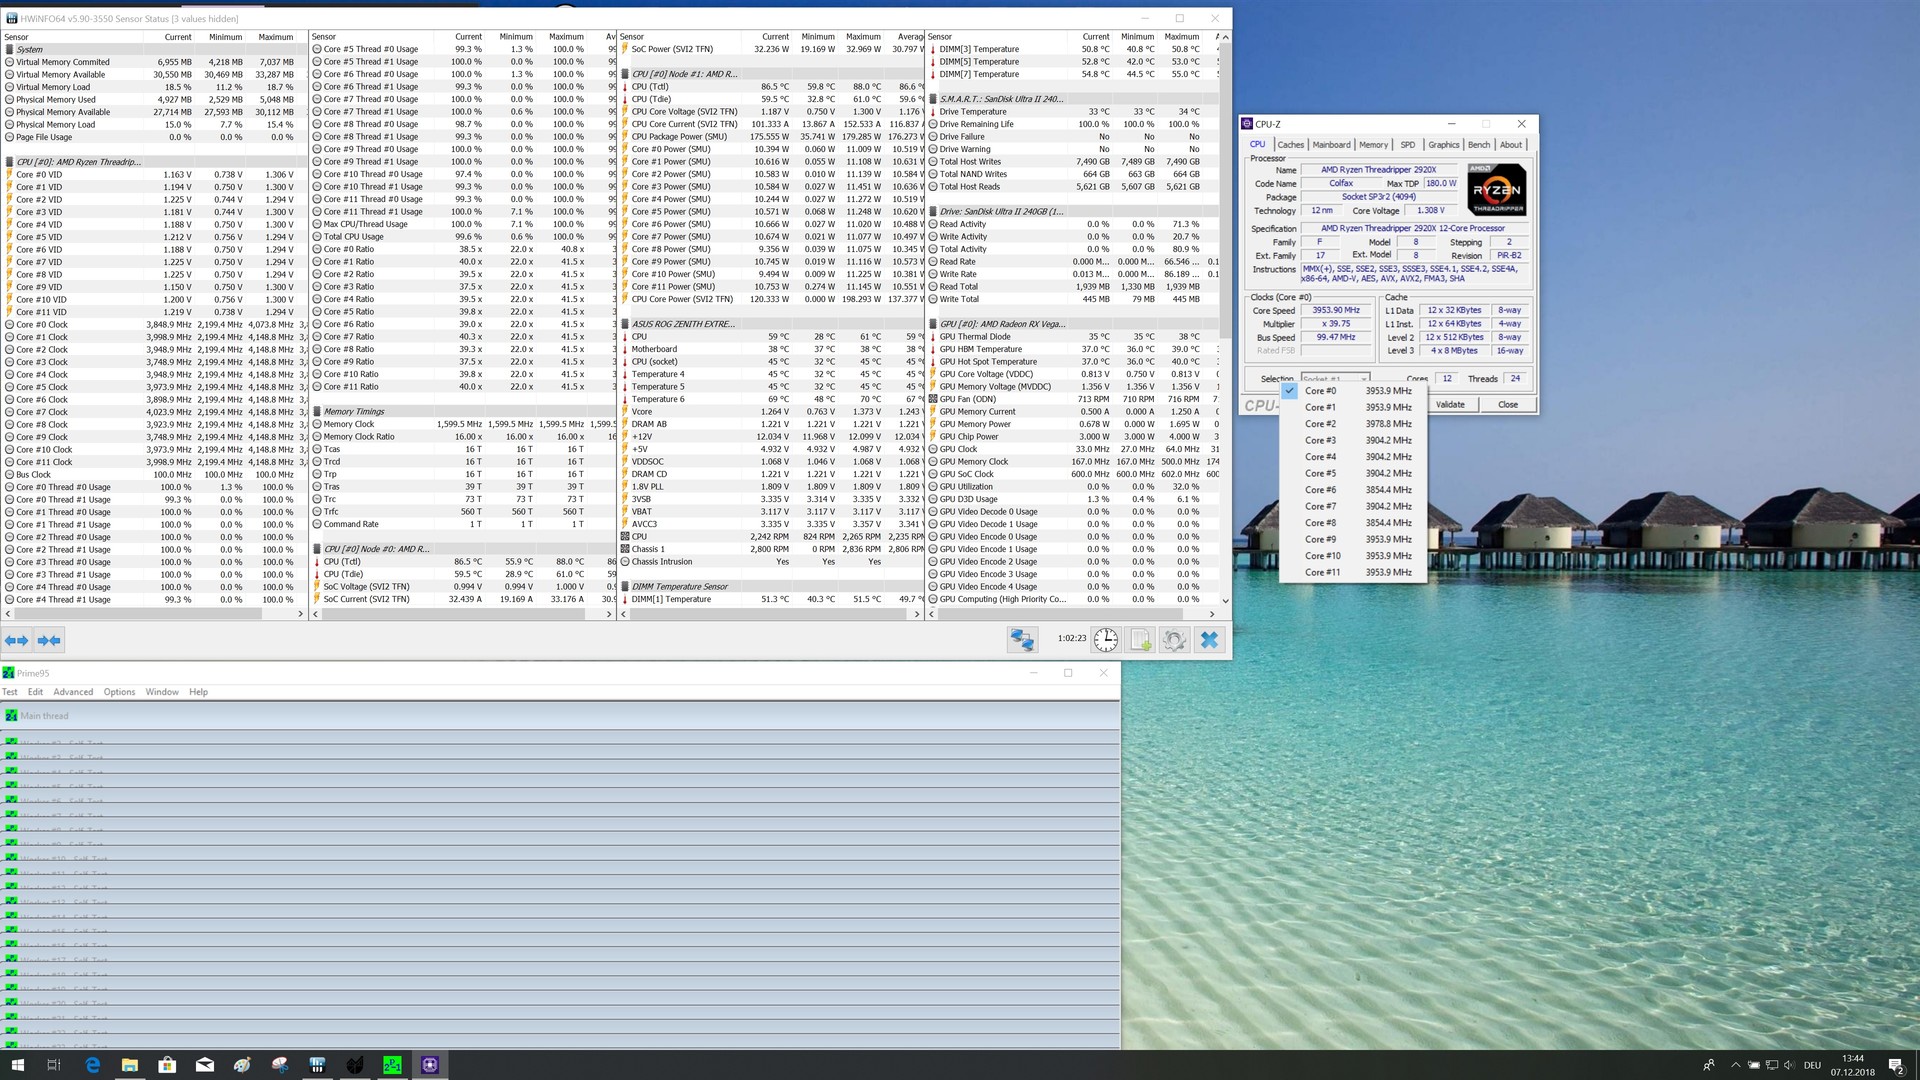Open taskbar clock showing 13:44

coord(1853,1065)
